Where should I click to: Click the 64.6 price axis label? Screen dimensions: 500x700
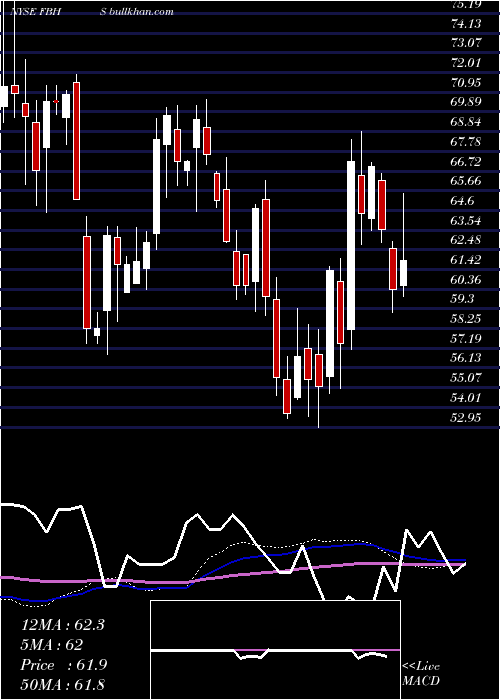[462, 200]
